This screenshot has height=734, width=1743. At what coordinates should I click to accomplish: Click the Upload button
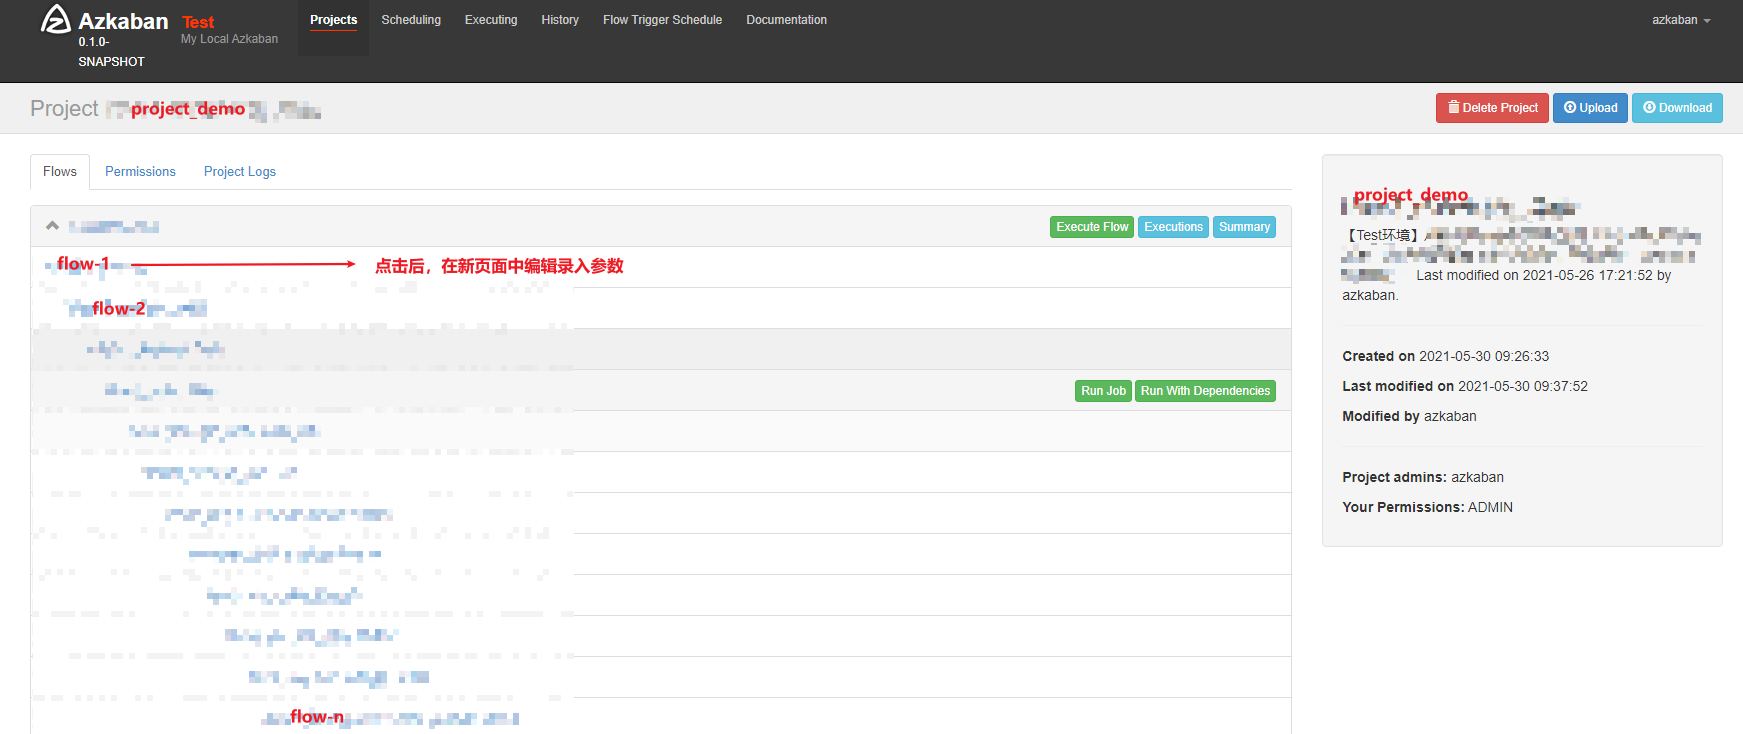click(1590, 108)
